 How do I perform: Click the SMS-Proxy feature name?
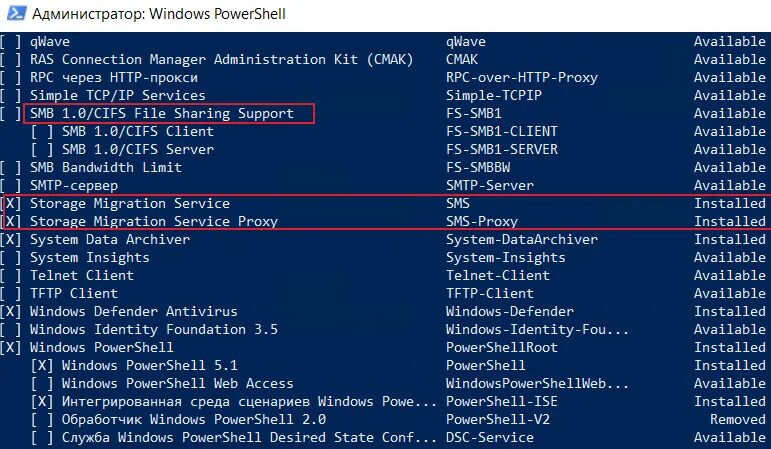482,222
